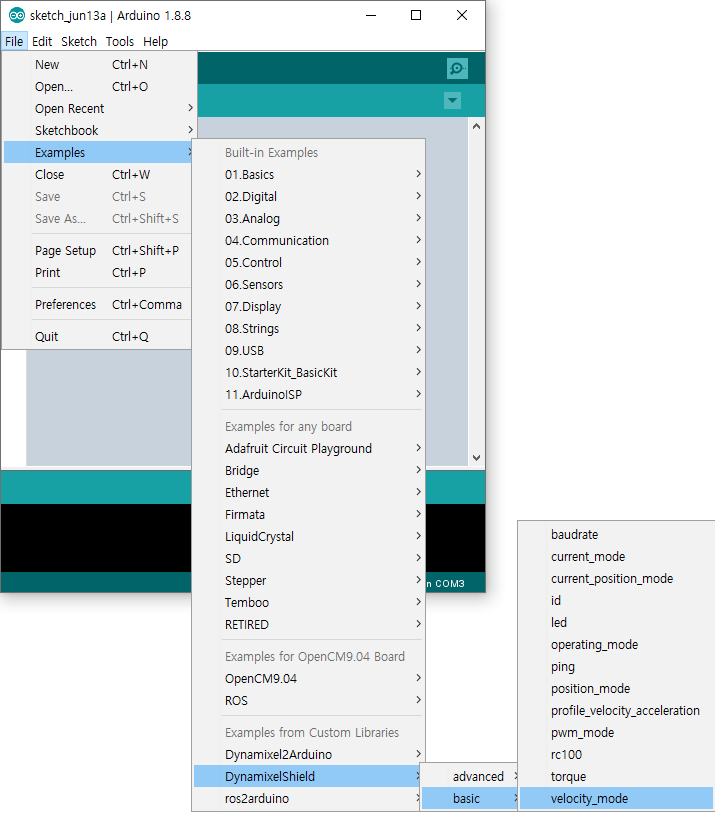Select the profile_velocity_acceleration example
The width and height of the screenshot is (715, 813).
pyautogui.click(x=625, y=711)
